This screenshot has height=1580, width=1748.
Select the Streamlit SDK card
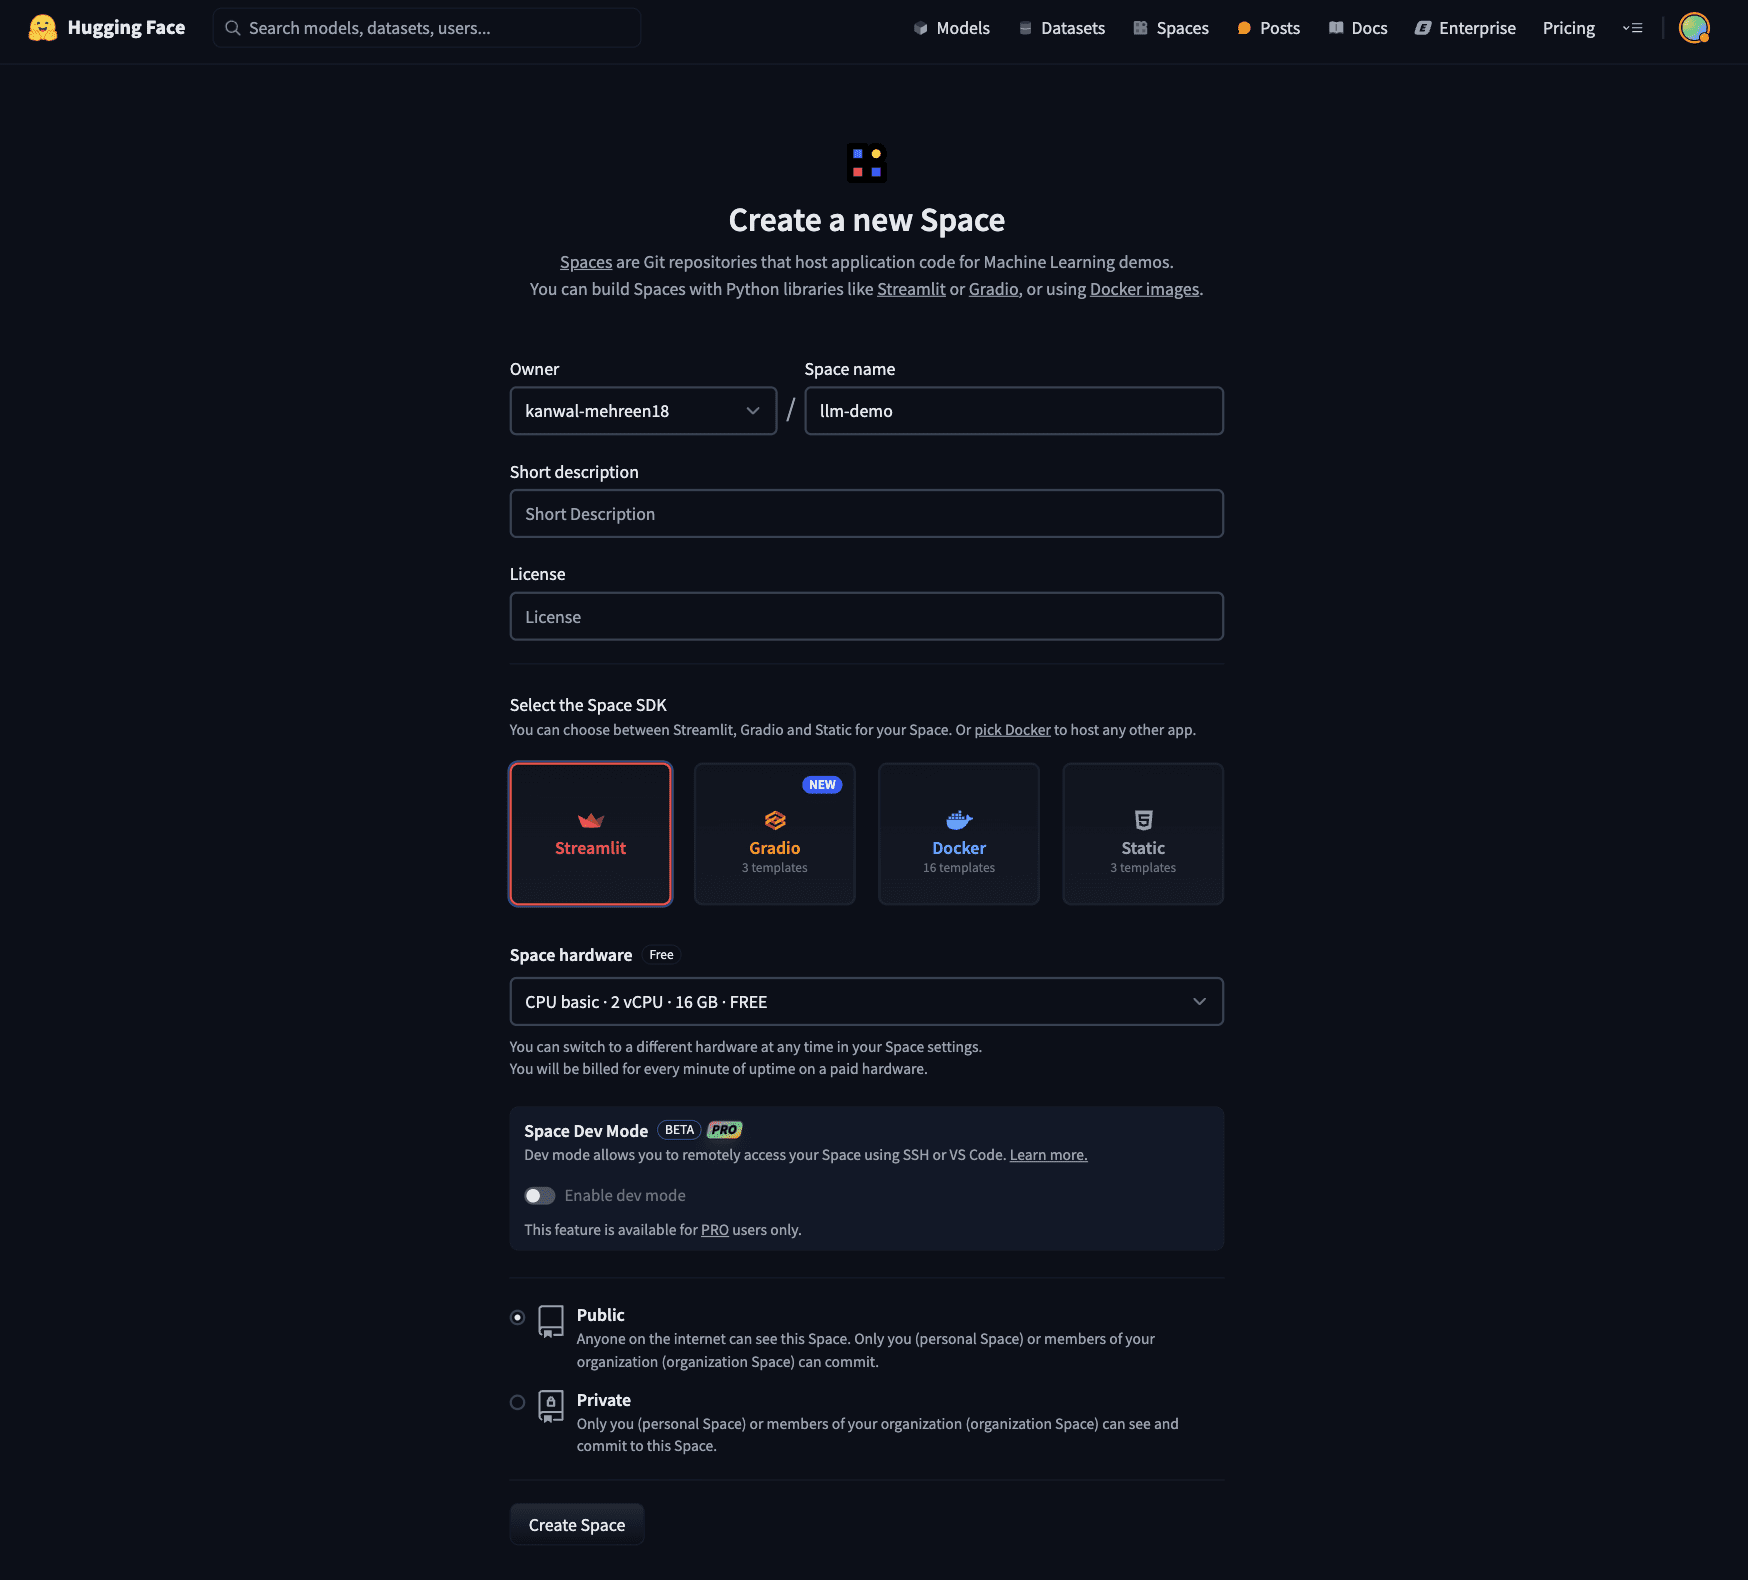(x=590, y=834)
